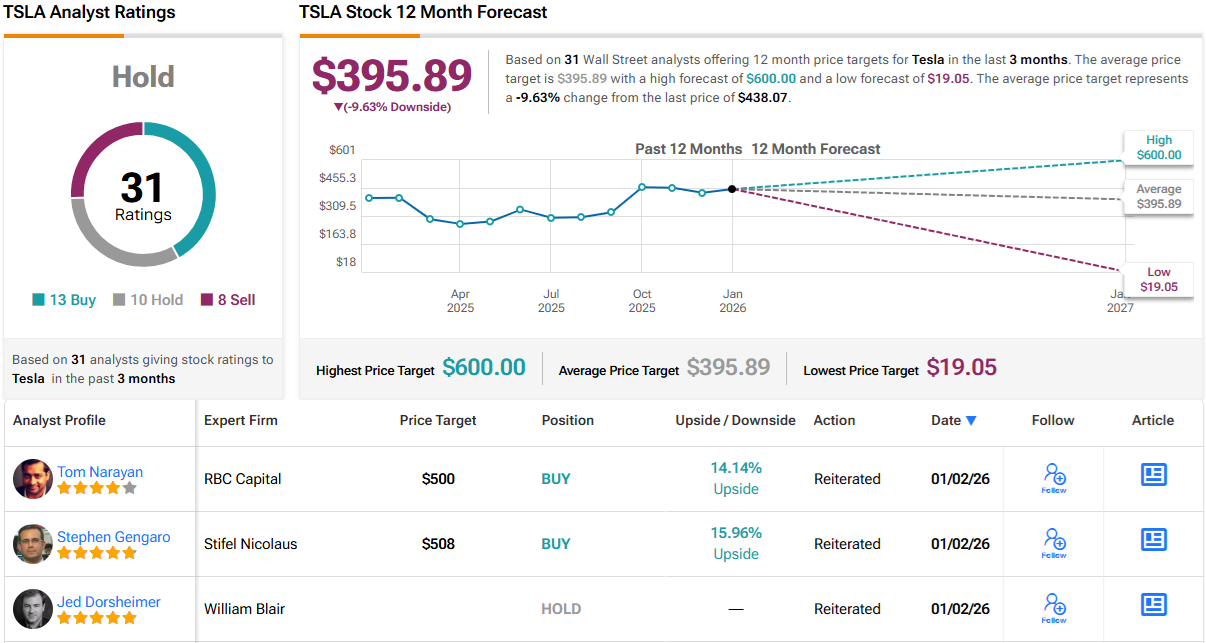This screenshot has width=1206, height=643.
Task: Select the High $600.00 forecast label
Action: tap(1158, 148)
